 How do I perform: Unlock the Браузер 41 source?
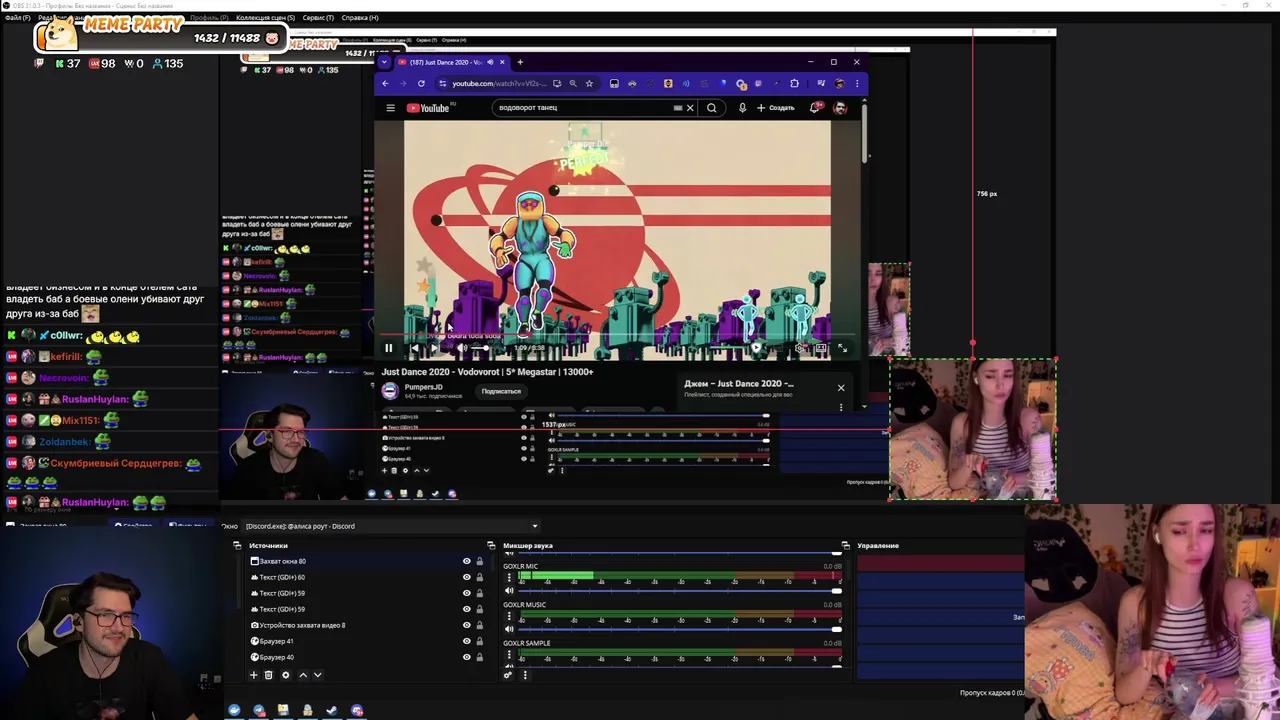(479, 641)
